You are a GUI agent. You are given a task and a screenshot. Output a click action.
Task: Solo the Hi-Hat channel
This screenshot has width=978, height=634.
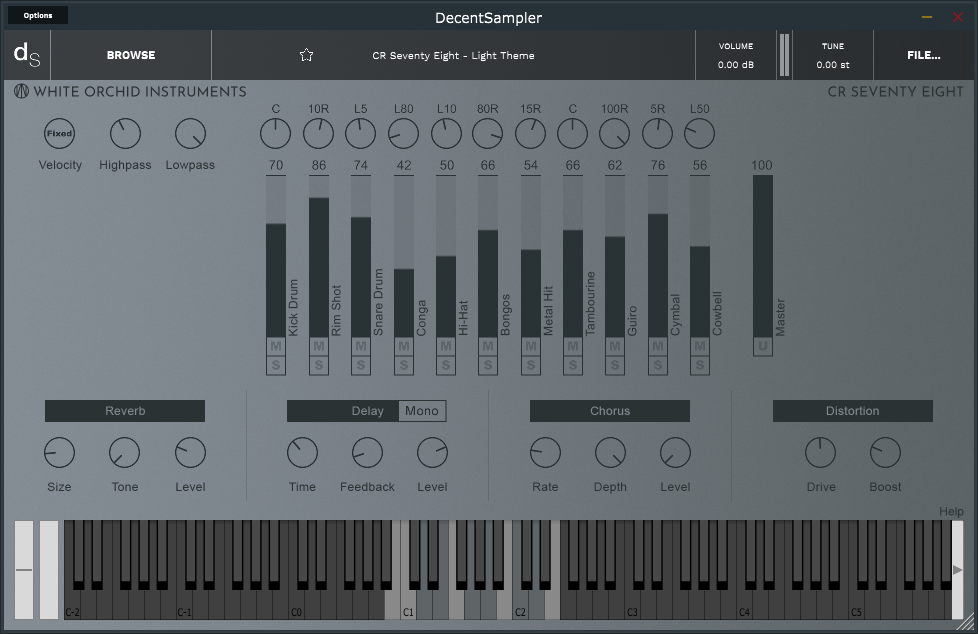point(446,365)
